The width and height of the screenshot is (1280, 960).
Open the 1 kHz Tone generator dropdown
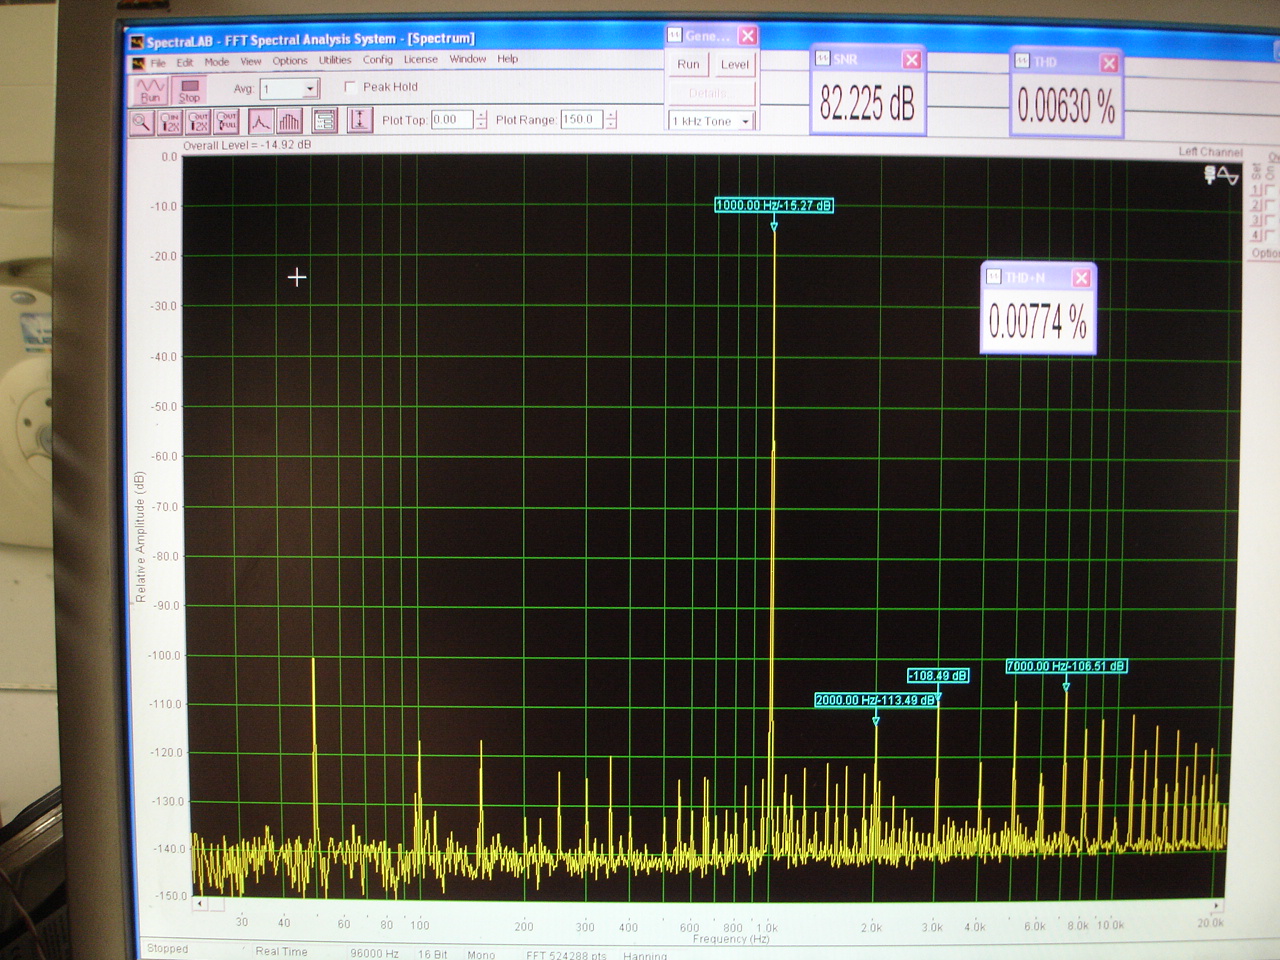pos(745,121)
